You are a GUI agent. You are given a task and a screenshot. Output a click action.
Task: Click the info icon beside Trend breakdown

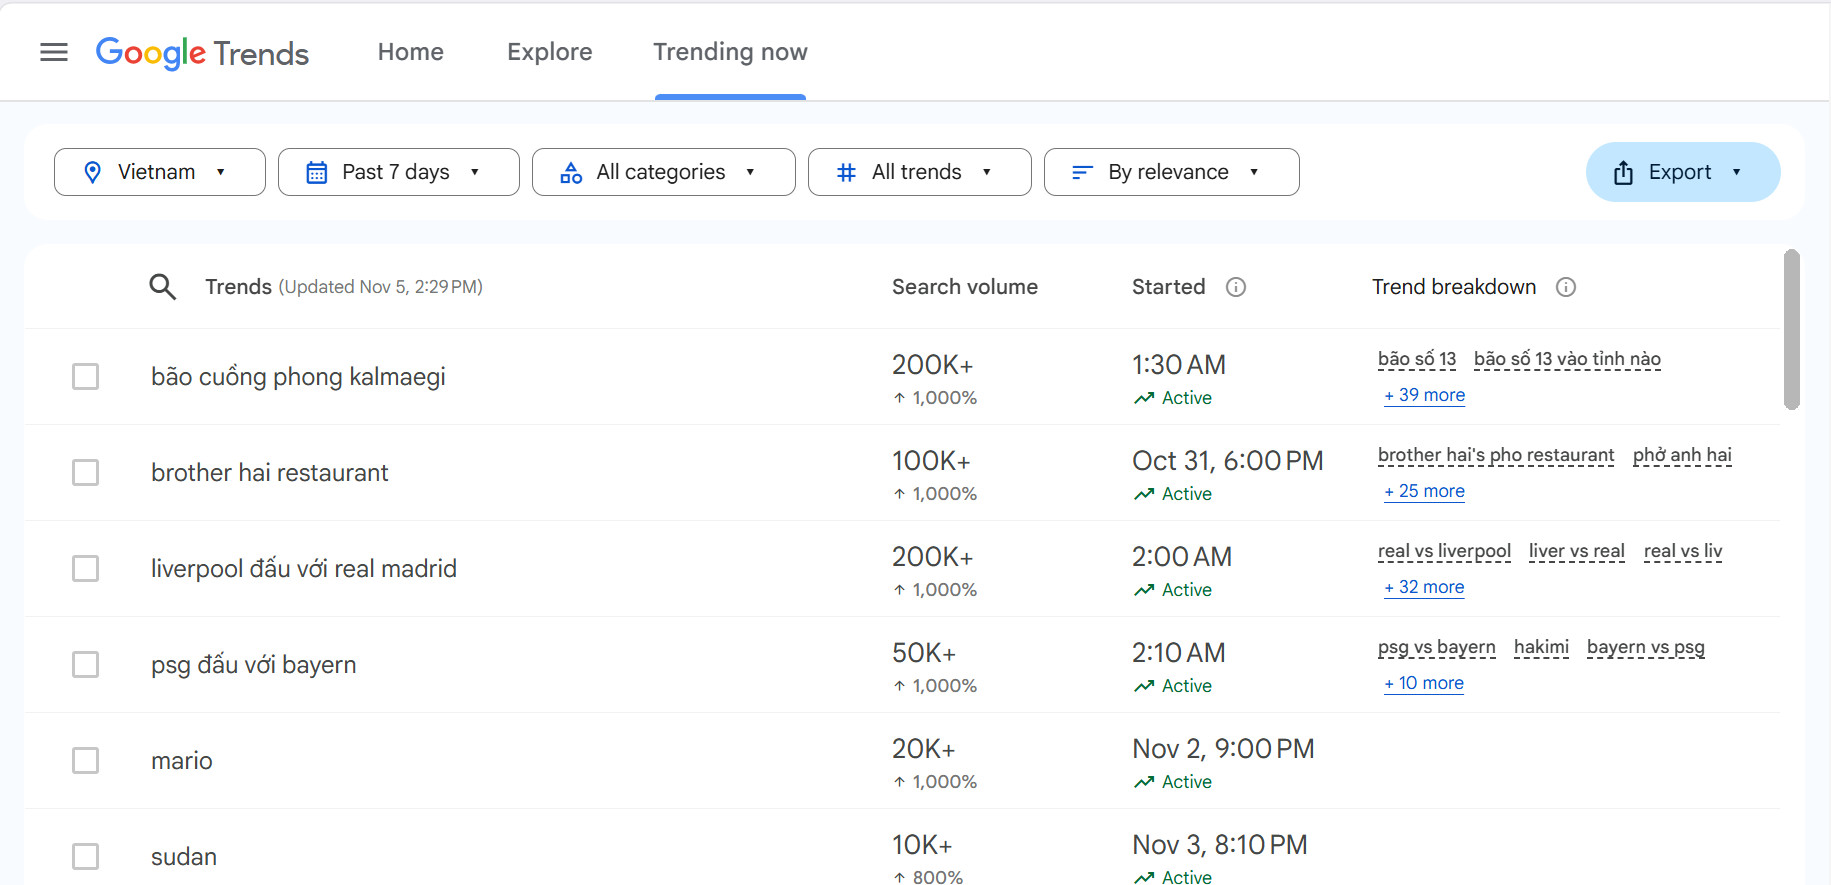pos(1566,287)
